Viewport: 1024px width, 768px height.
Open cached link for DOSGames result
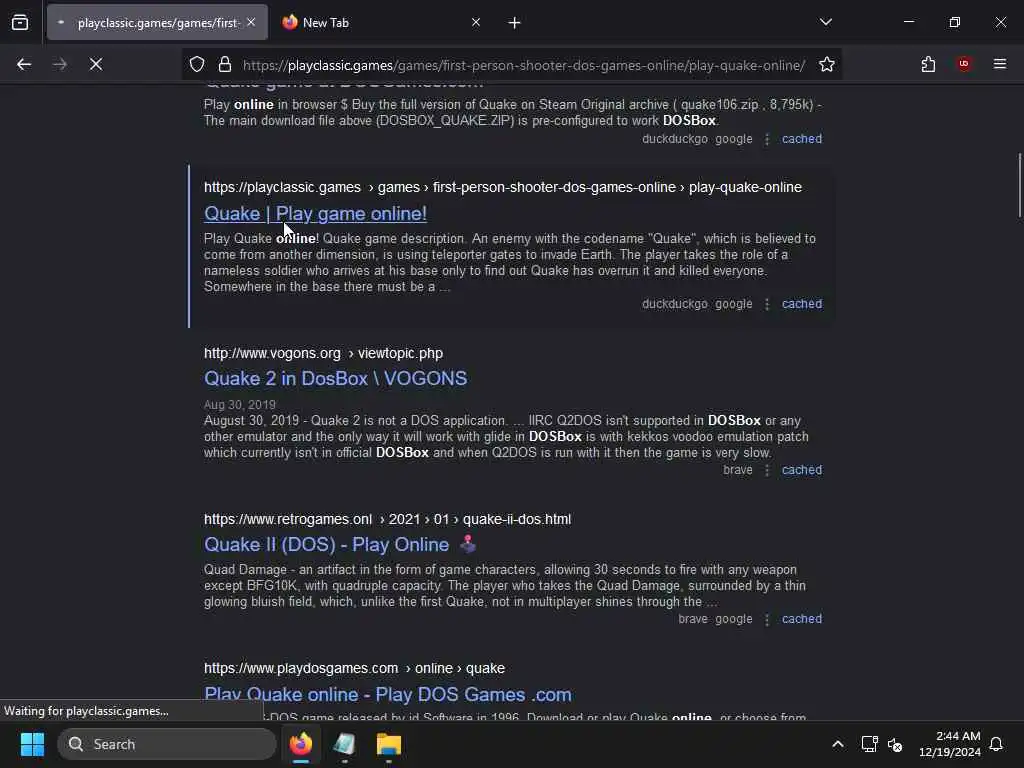click(x=802, y=138)
